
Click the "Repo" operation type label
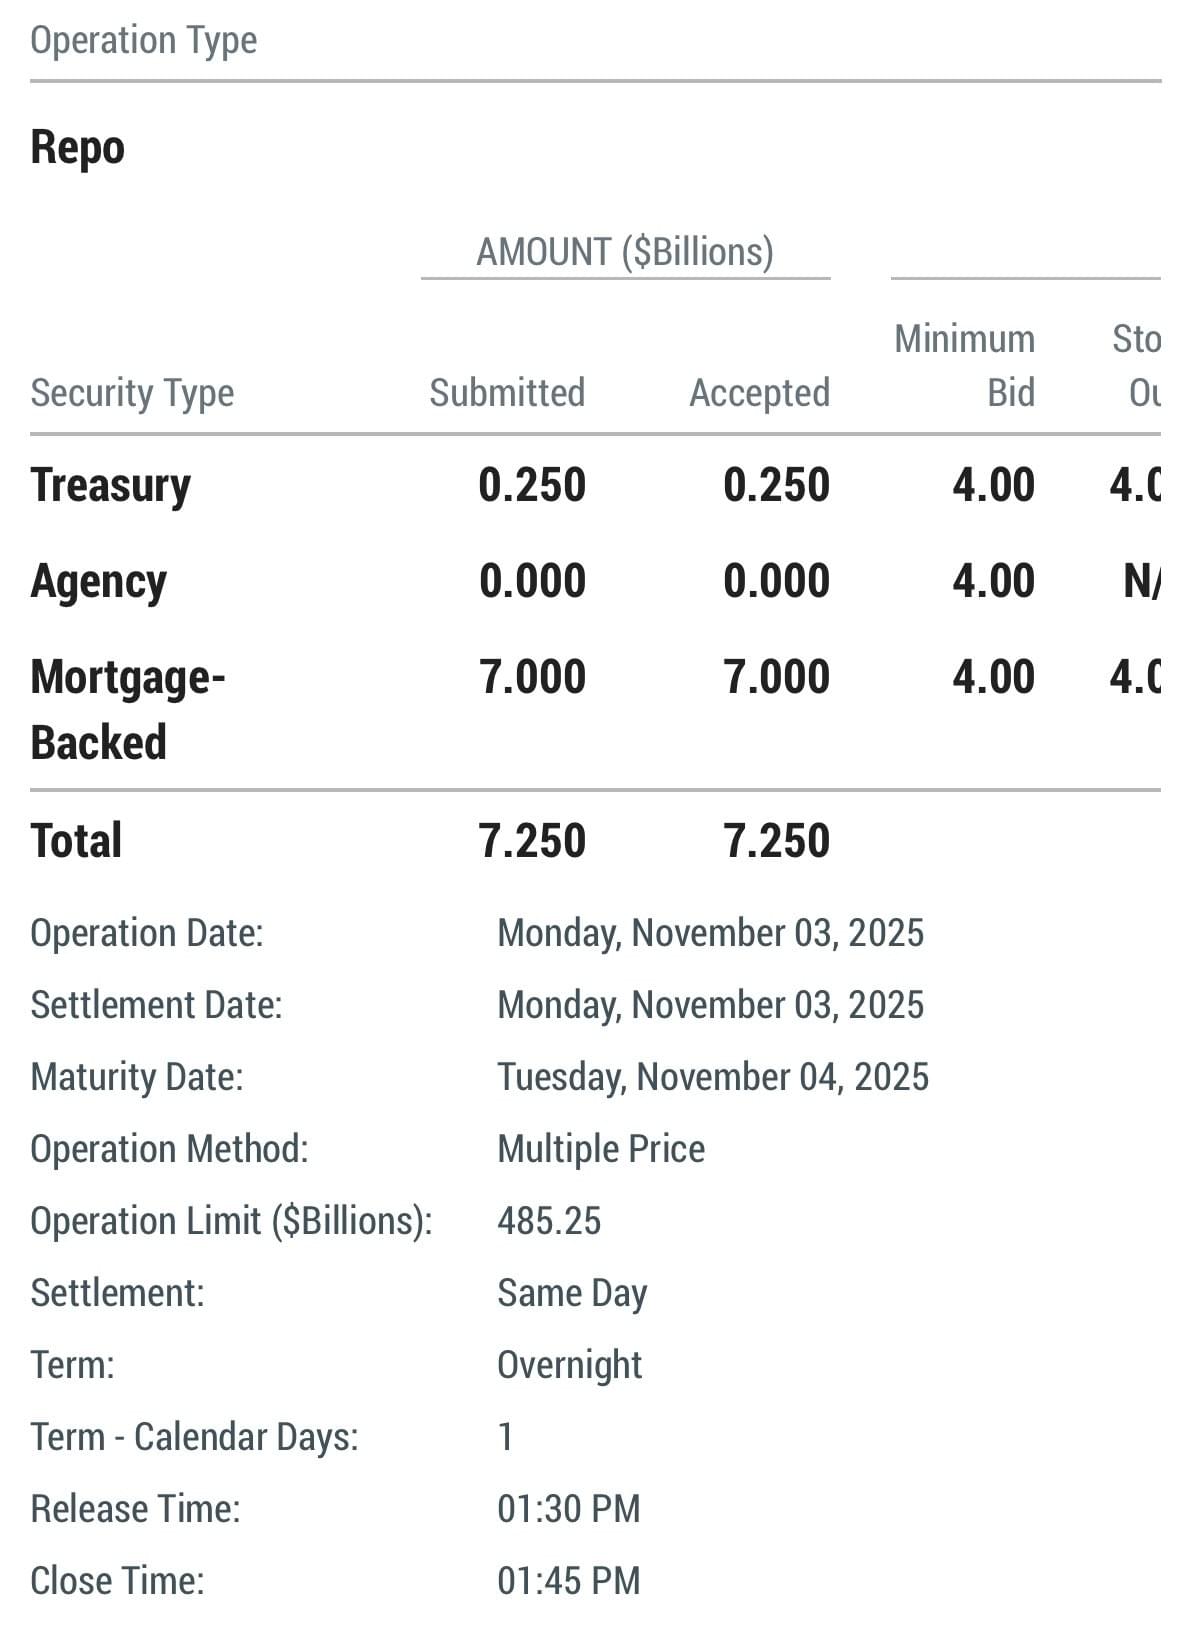pos(77,148)
